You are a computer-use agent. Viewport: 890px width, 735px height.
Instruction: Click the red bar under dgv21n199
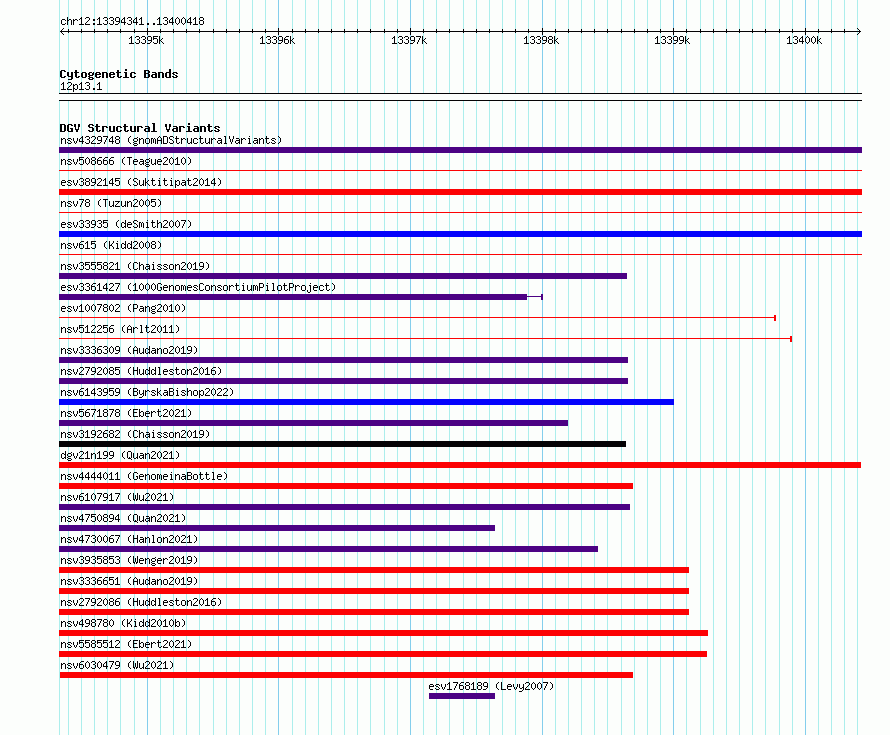tap(460, 465)
